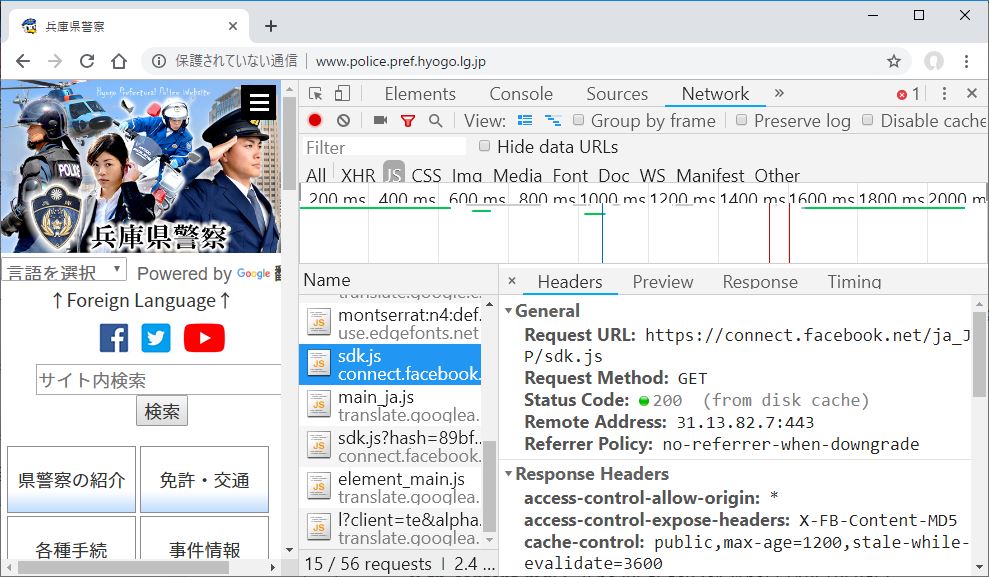Select main_ja.js request row
The image size is (989, 577).
(390, 405)
